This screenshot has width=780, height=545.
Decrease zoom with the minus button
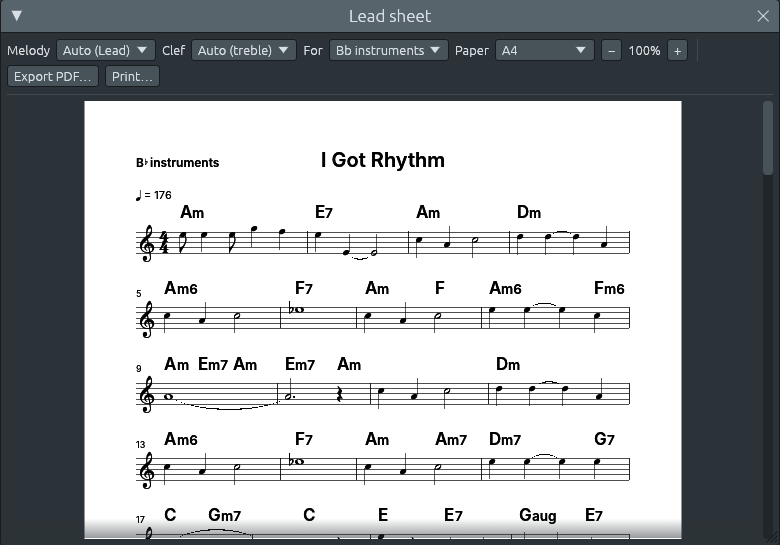(611, 51)
